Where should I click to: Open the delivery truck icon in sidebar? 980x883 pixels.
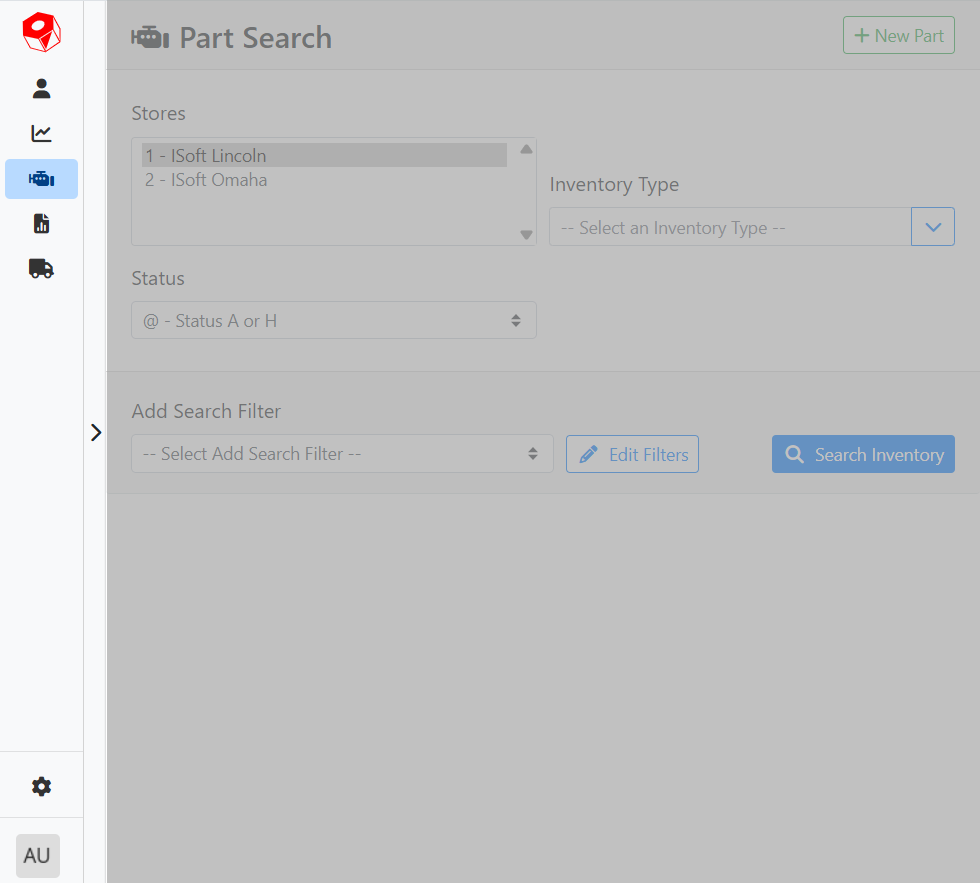[41, 268]
